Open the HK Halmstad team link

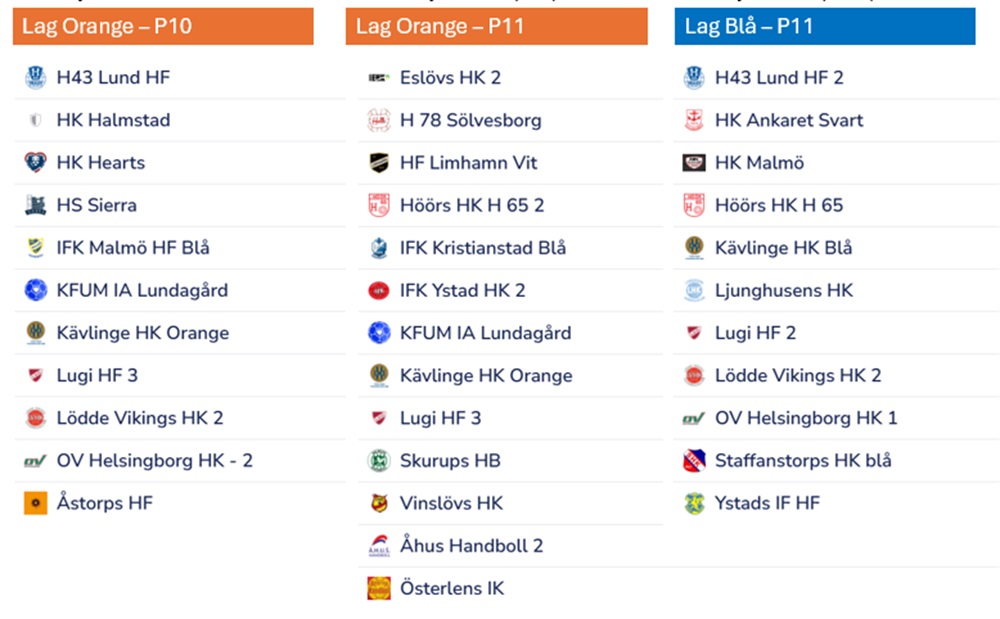pyautogui.click(x=114, y=120)
